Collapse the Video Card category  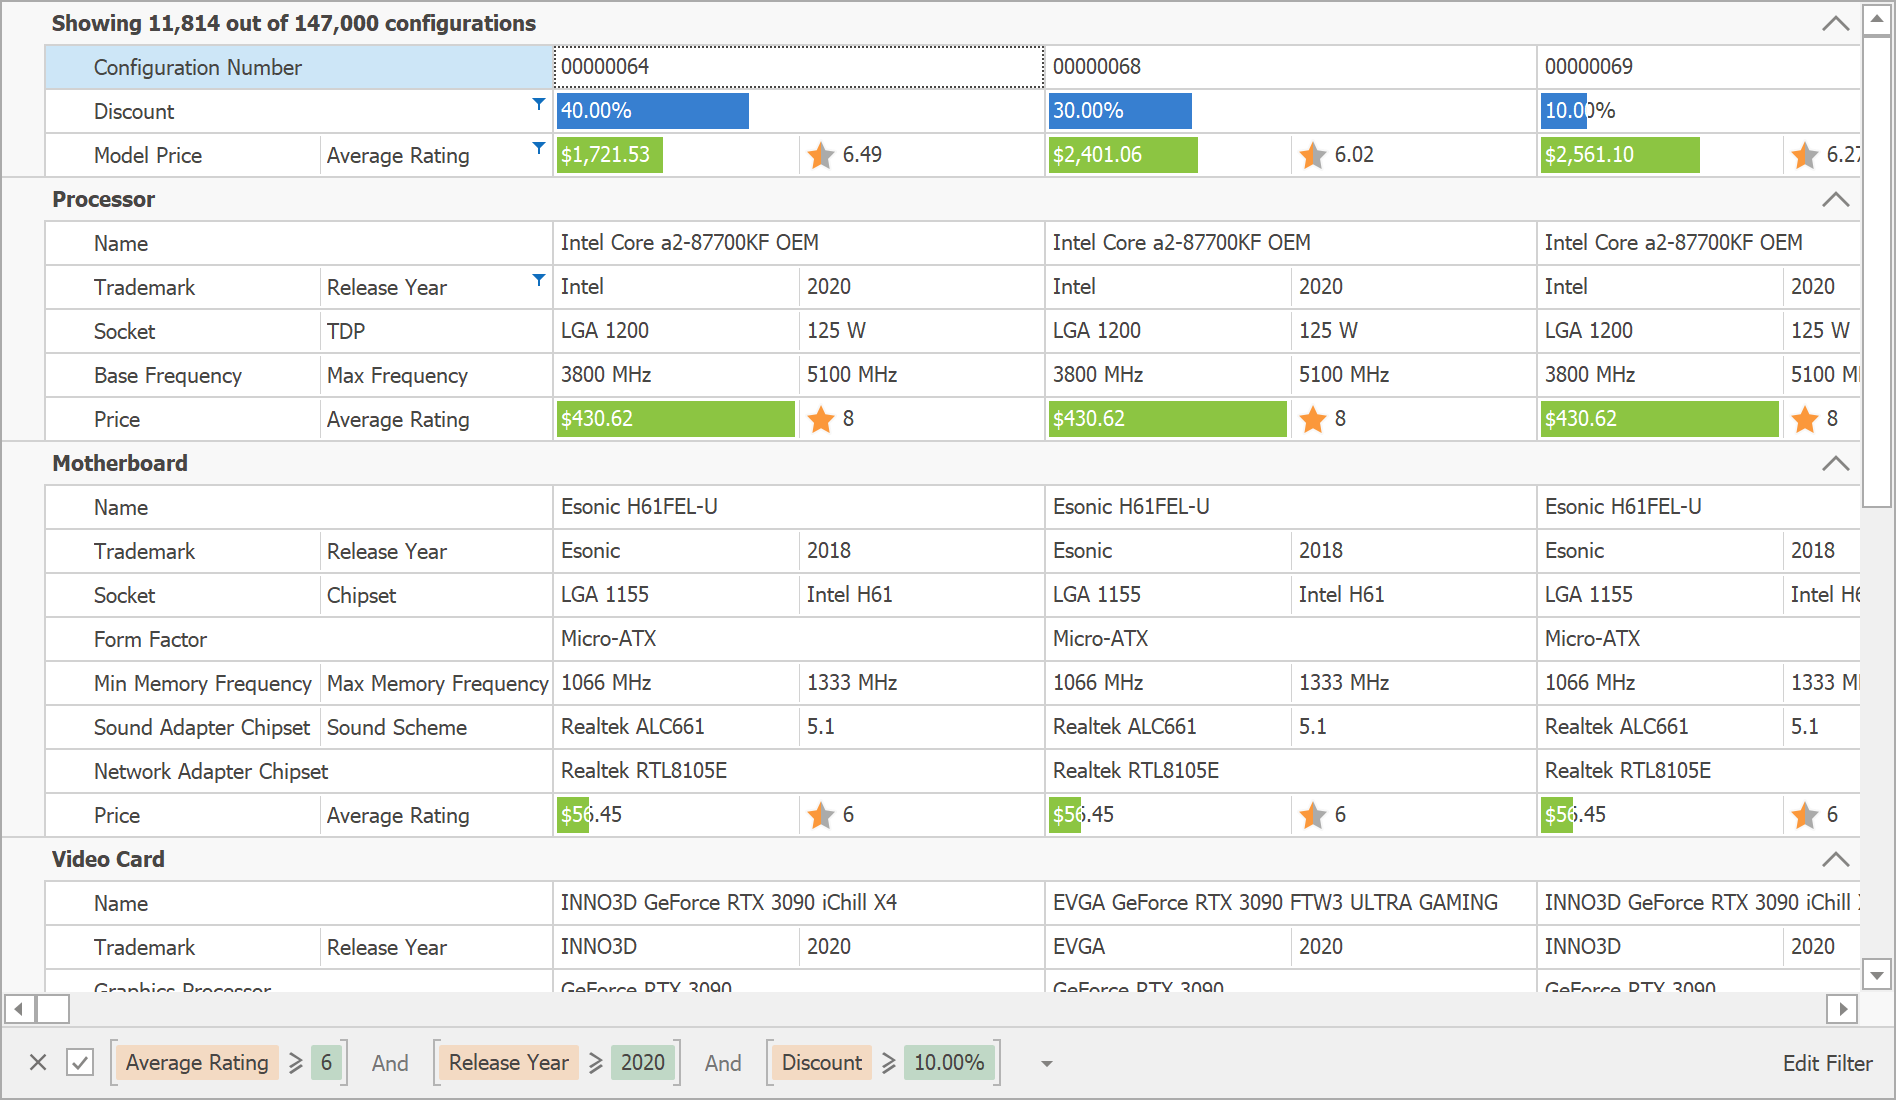click(x=1835, y=859)
